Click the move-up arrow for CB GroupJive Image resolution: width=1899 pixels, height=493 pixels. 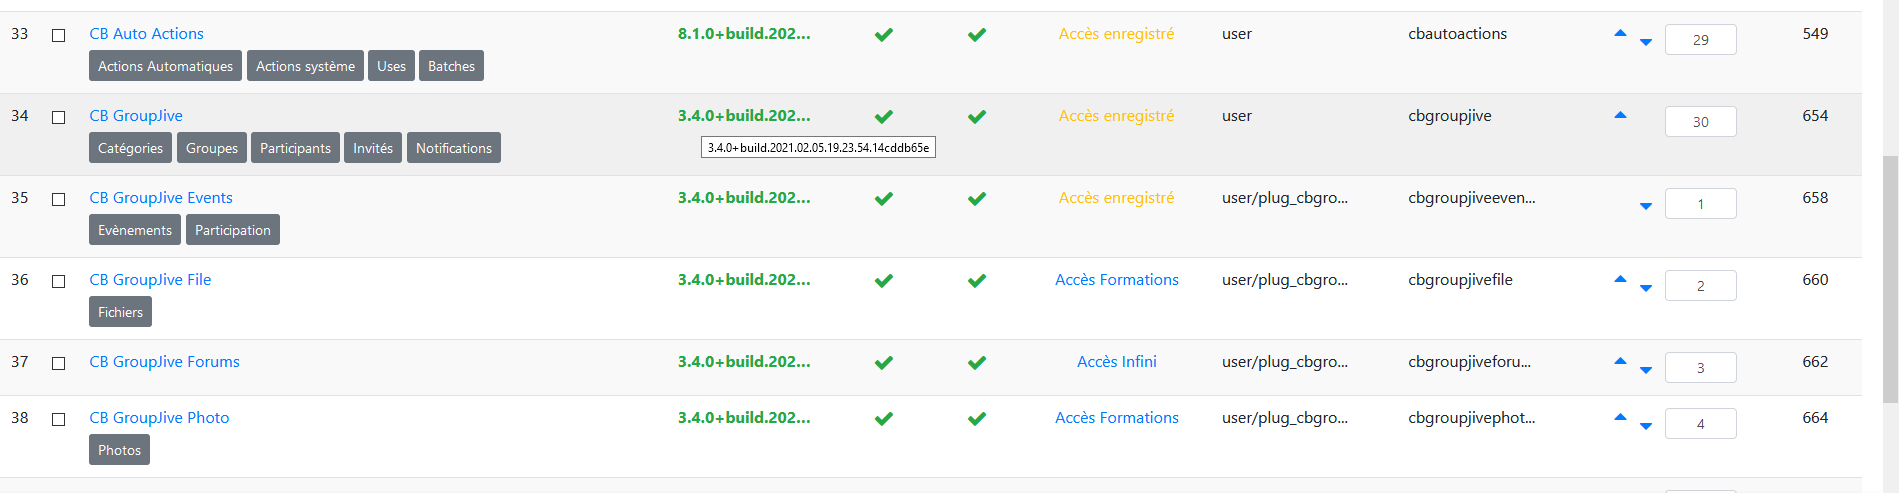pyautogui.click(x=1620, y=116)
